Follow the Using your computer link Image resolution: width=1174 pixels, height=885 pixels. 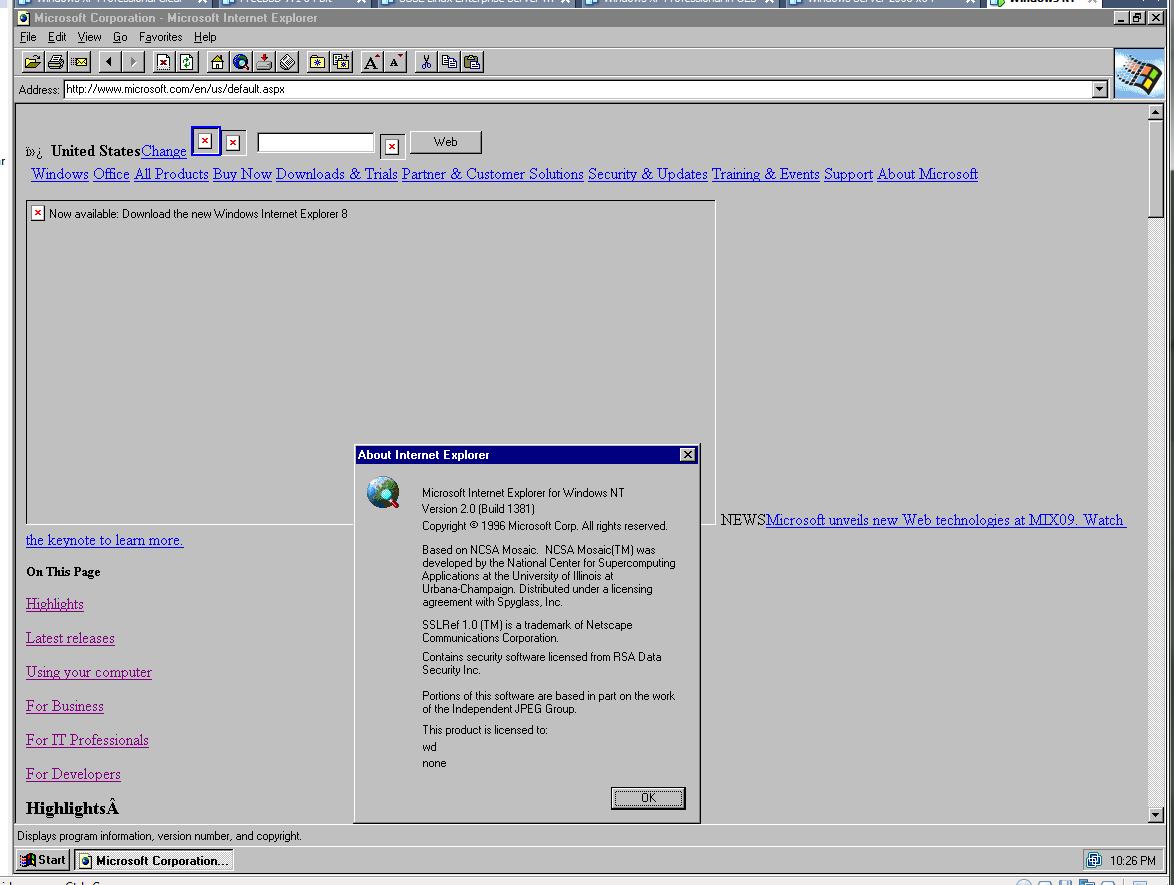pyautogui.click(x=89, y=672)
